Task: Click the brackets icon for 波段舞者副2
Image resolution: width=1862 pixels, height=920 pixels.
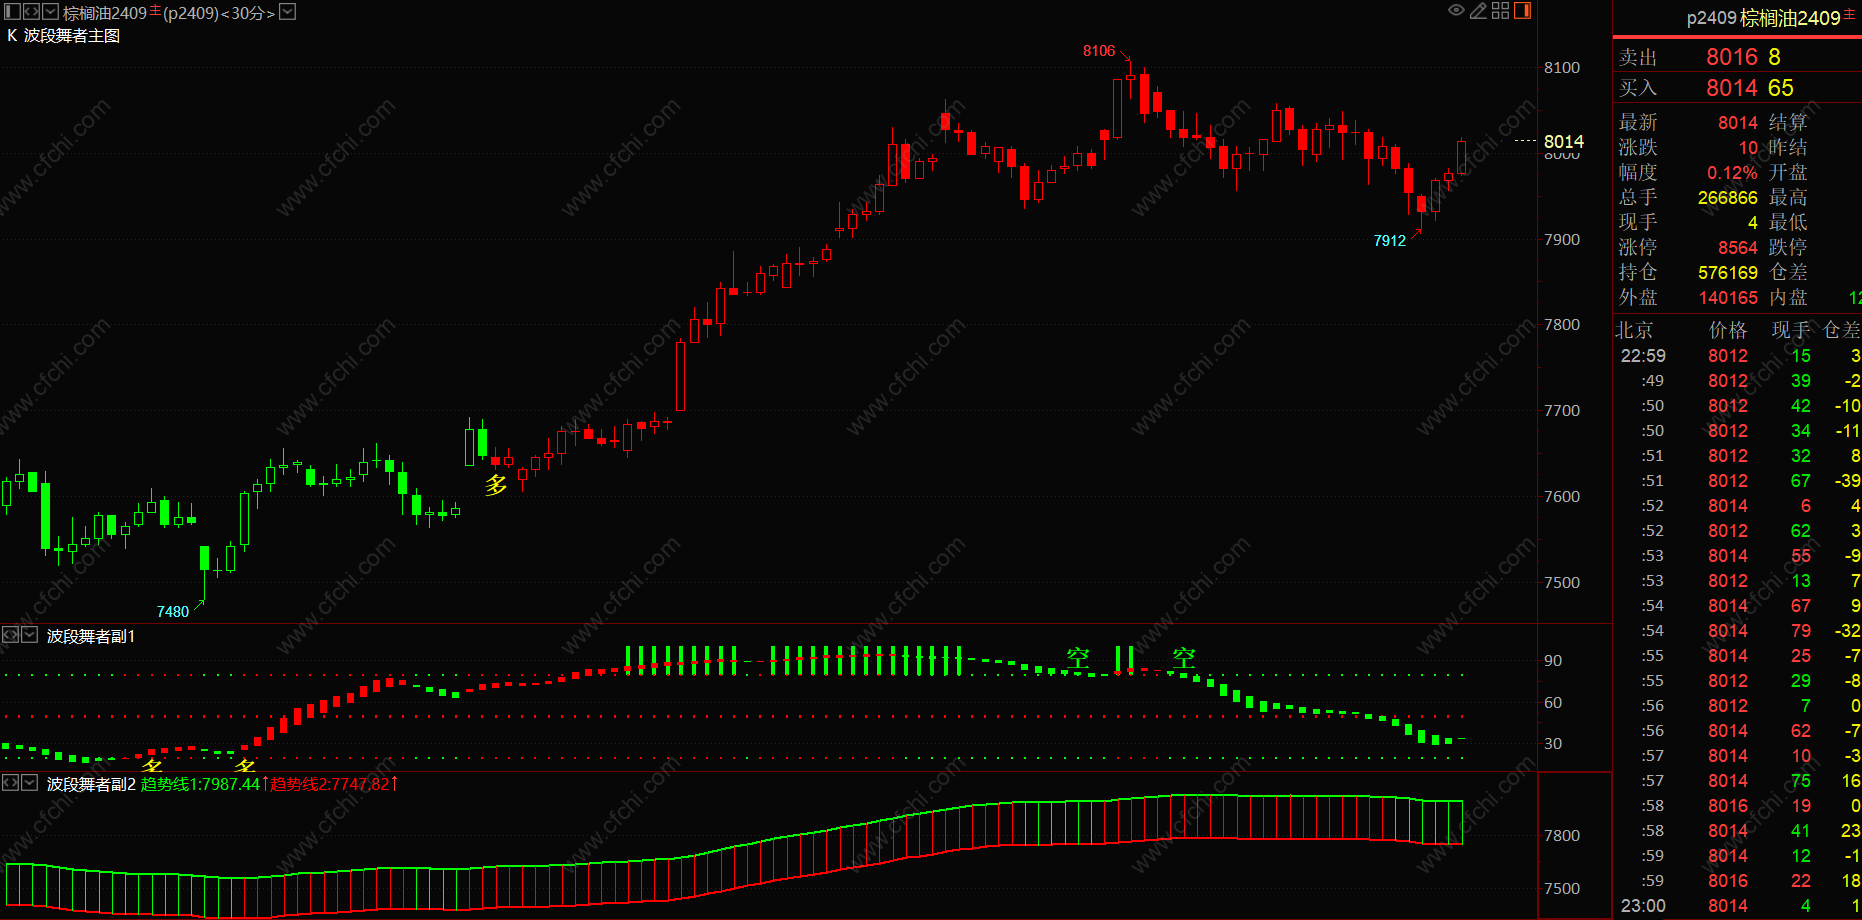Action: click(10, 783)
